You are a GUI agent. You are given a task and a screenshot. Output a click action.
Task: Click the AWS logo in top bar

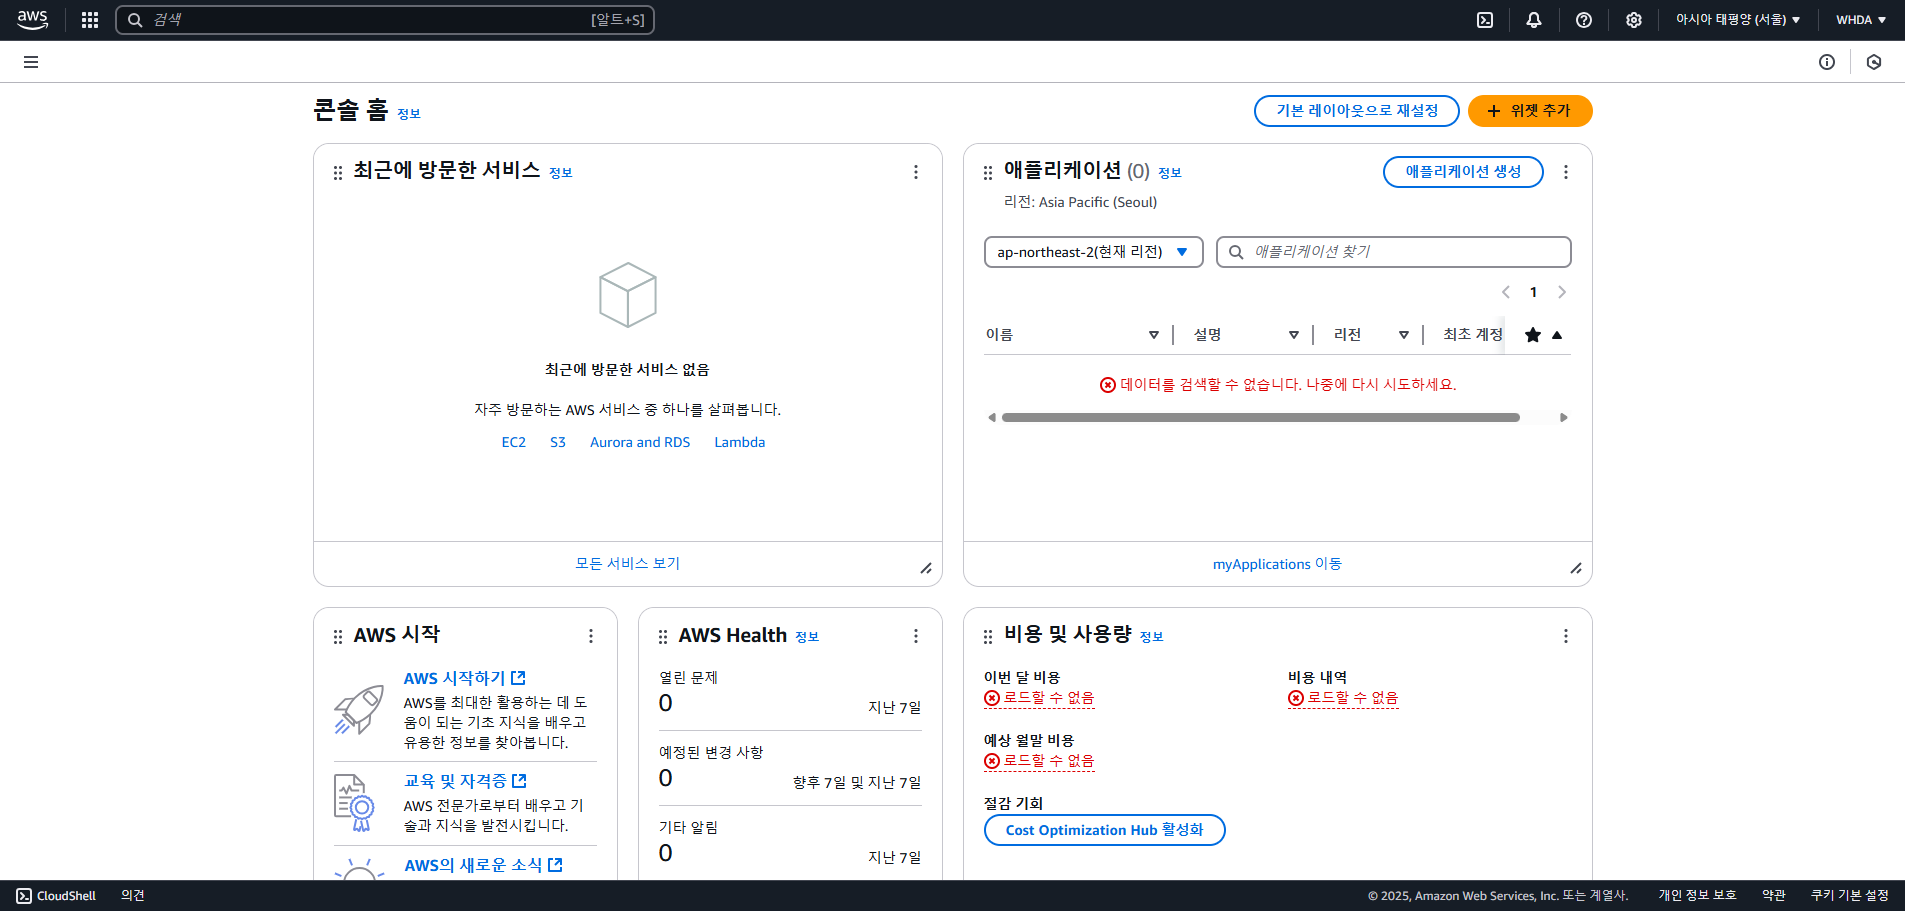click(32, 20)
